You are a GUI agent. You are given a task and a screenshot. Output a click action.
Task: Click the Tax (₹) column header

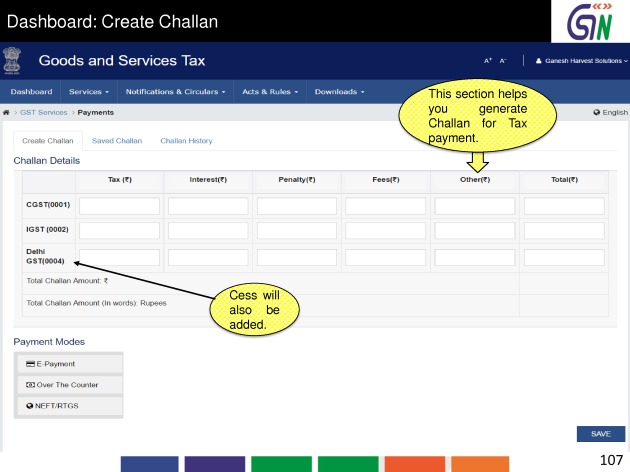point(120,180)
